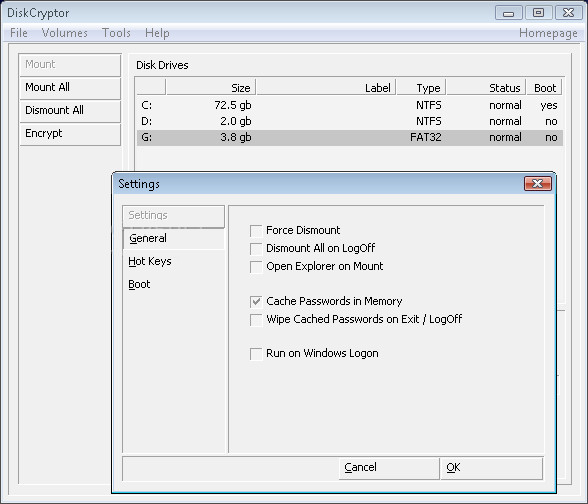Close the DiskCryptor main window

coord(568,13)
